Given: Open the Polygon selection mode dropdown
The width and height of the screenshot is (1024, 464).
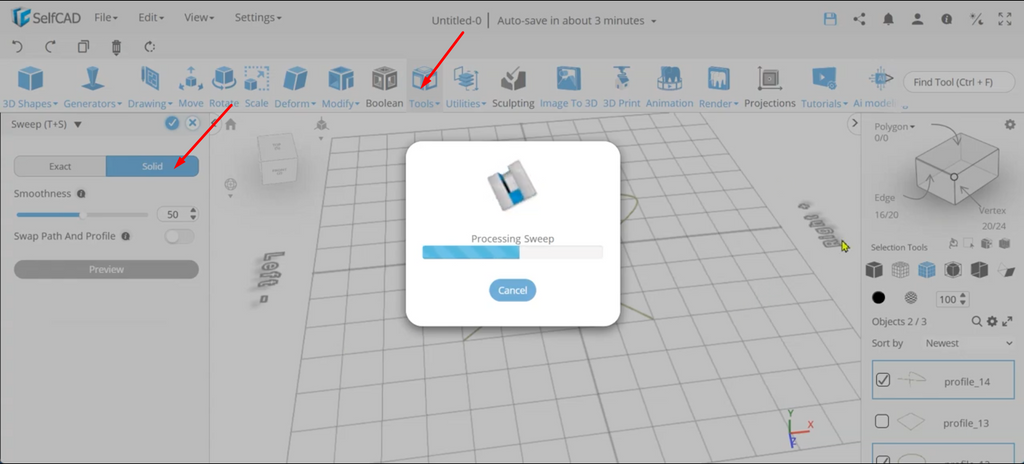Looking at the screenshot, I should 894,126.
